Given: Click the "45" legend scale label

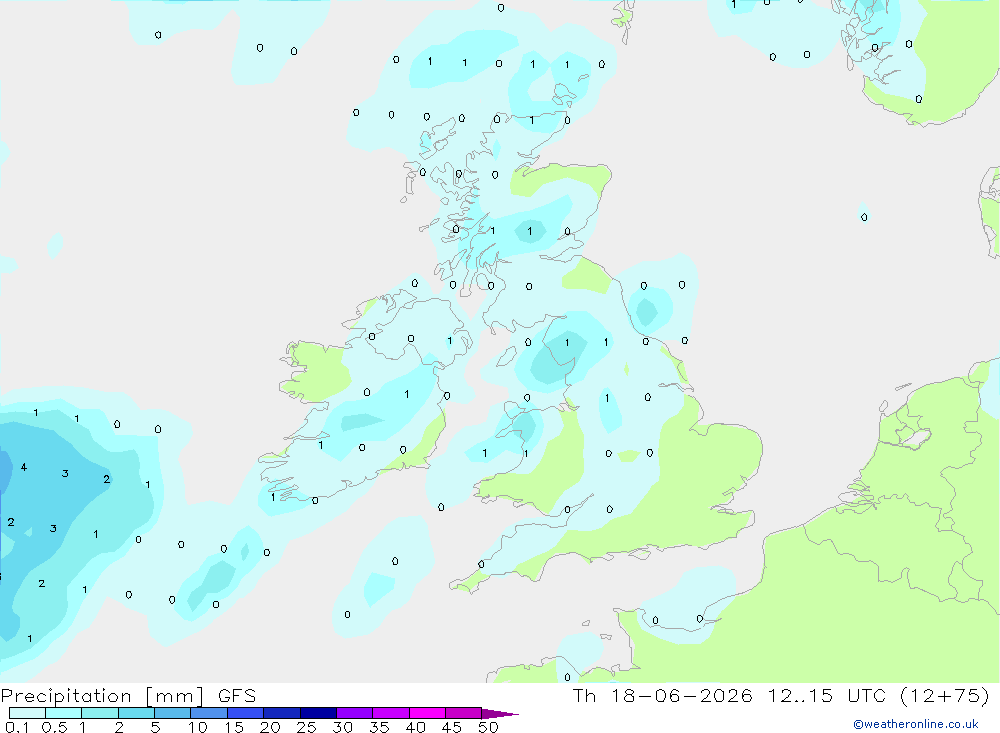Looking at the screenshot, I should coord(452,727).
